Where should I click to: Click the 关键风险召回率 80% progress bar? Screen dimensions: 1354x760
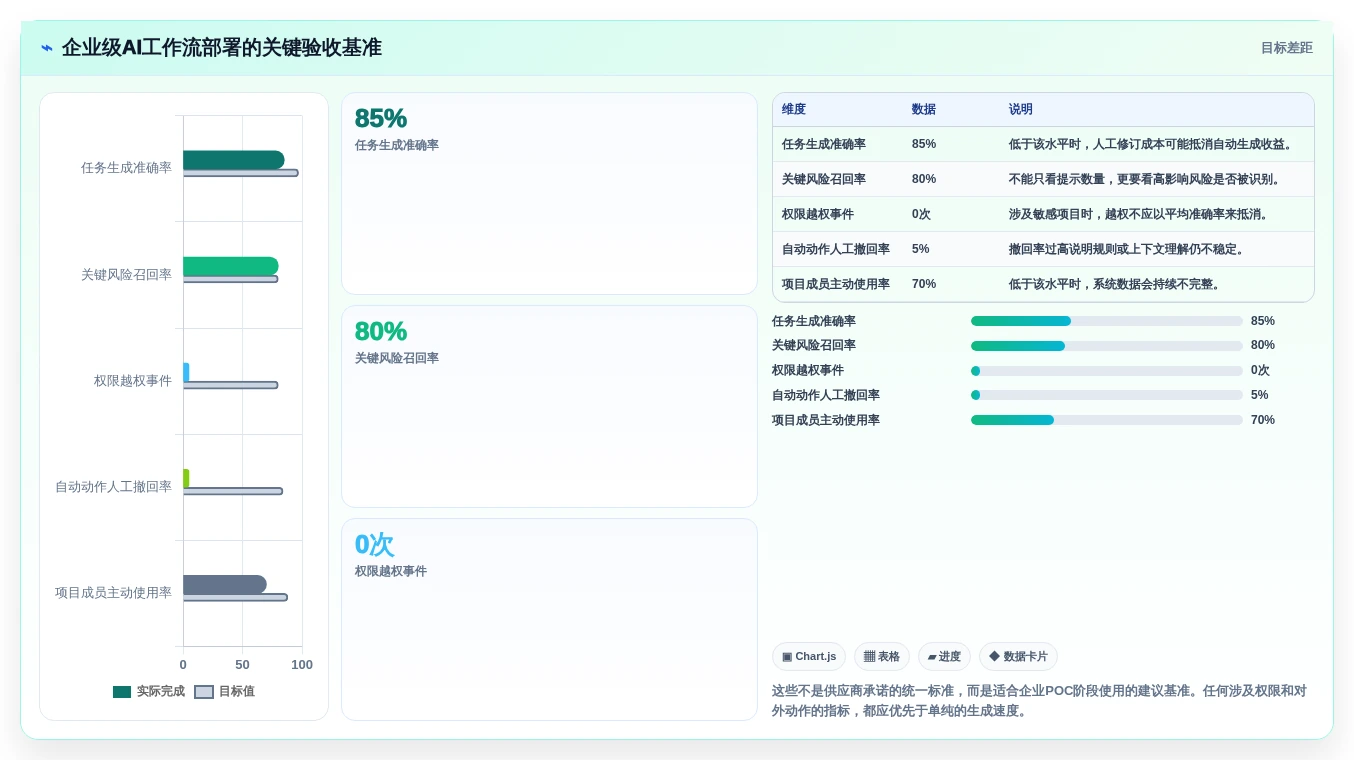[x=1107, y=346]
